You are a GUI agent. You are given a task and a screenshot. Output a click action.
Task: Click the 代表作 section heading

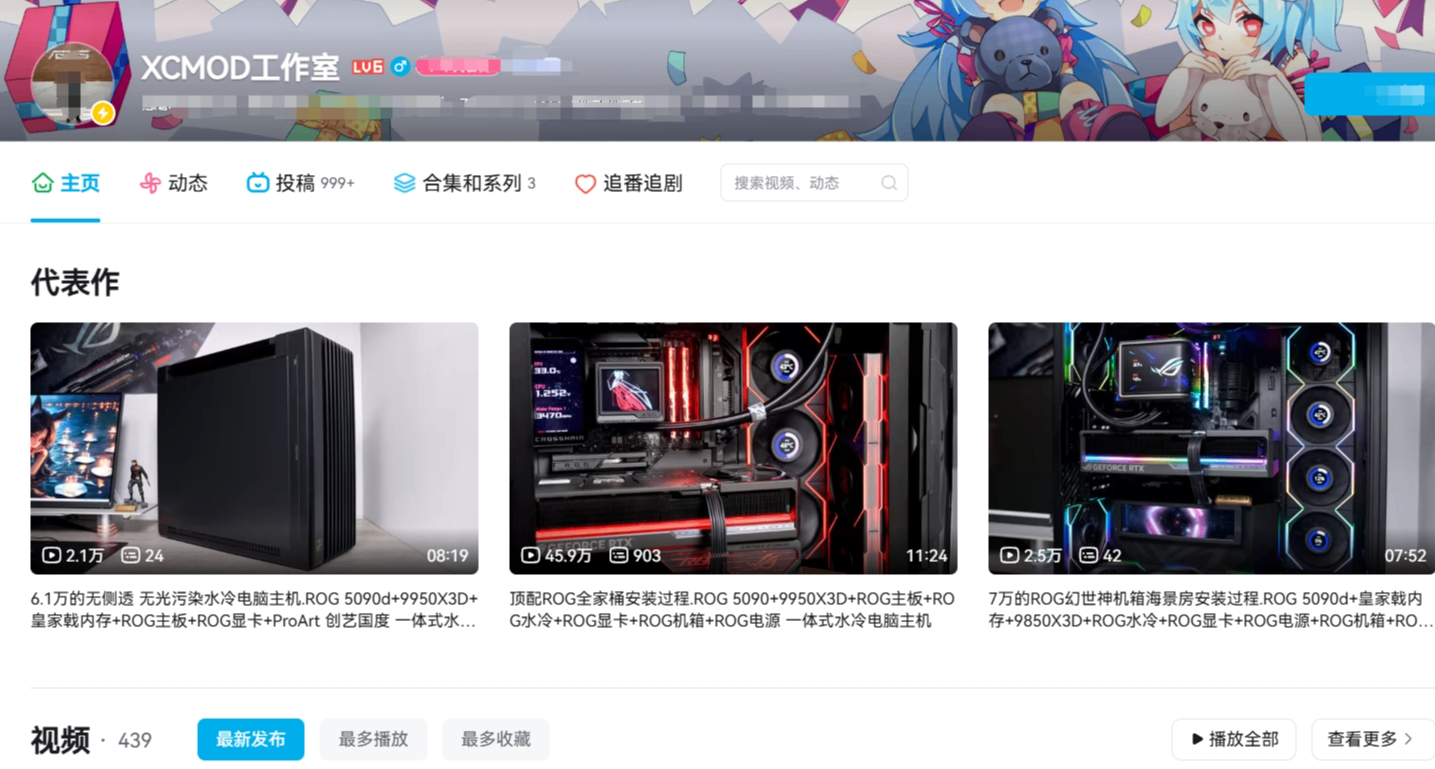[75, 282]
